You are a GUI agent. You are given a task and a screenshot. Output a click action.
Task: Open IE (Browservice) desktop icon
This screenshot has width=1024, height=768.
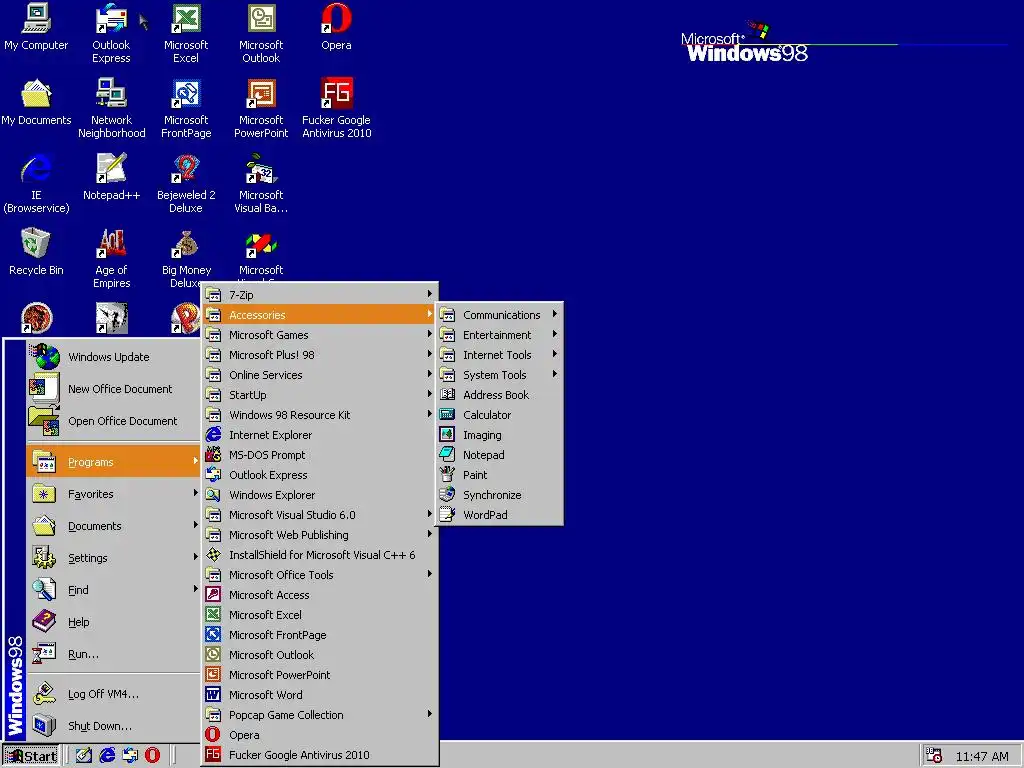coord(36,184)
